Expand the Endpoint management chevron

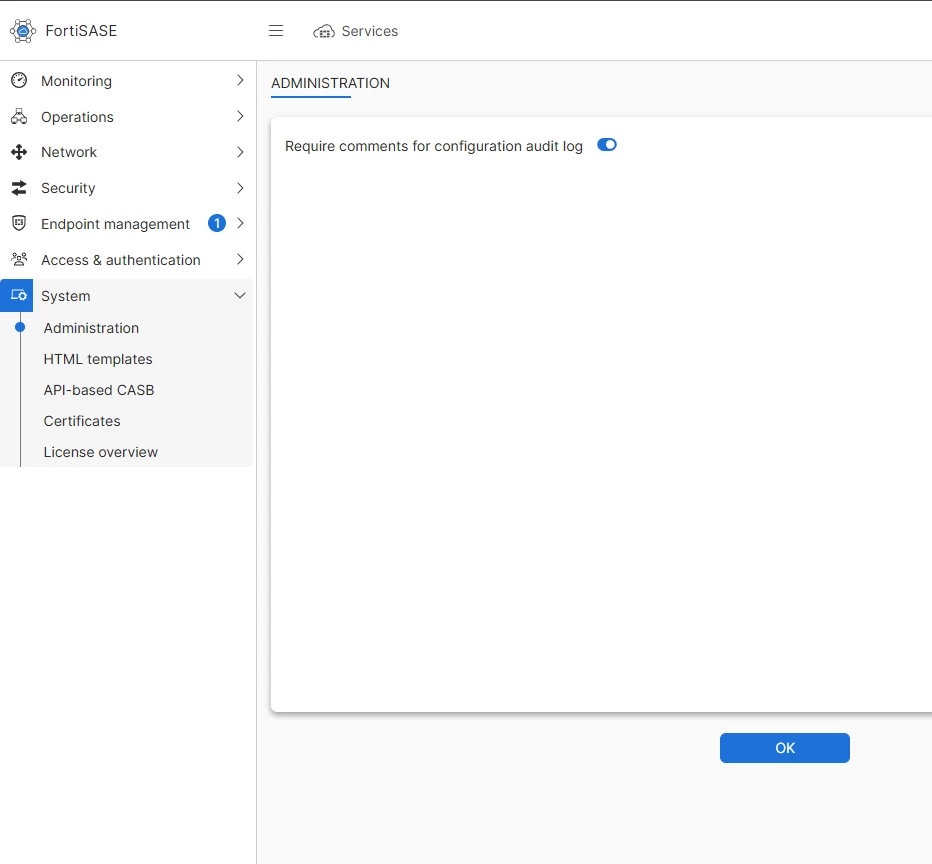(240, 223)
